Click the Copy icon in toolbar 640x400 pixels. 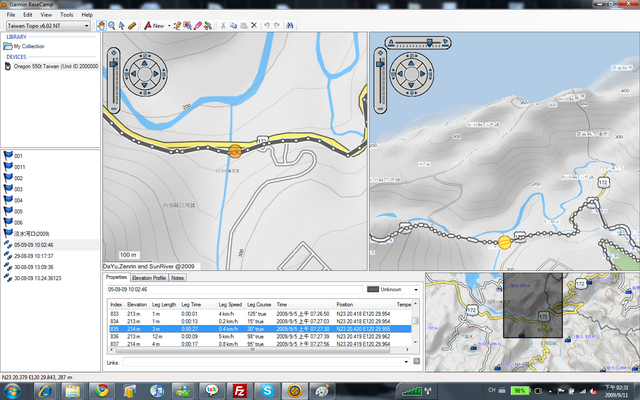tap(233, 25)
